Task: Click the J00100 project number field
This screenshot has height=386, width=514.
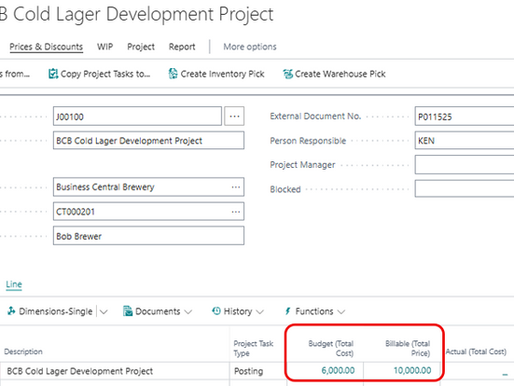Action: click(137, 116)
